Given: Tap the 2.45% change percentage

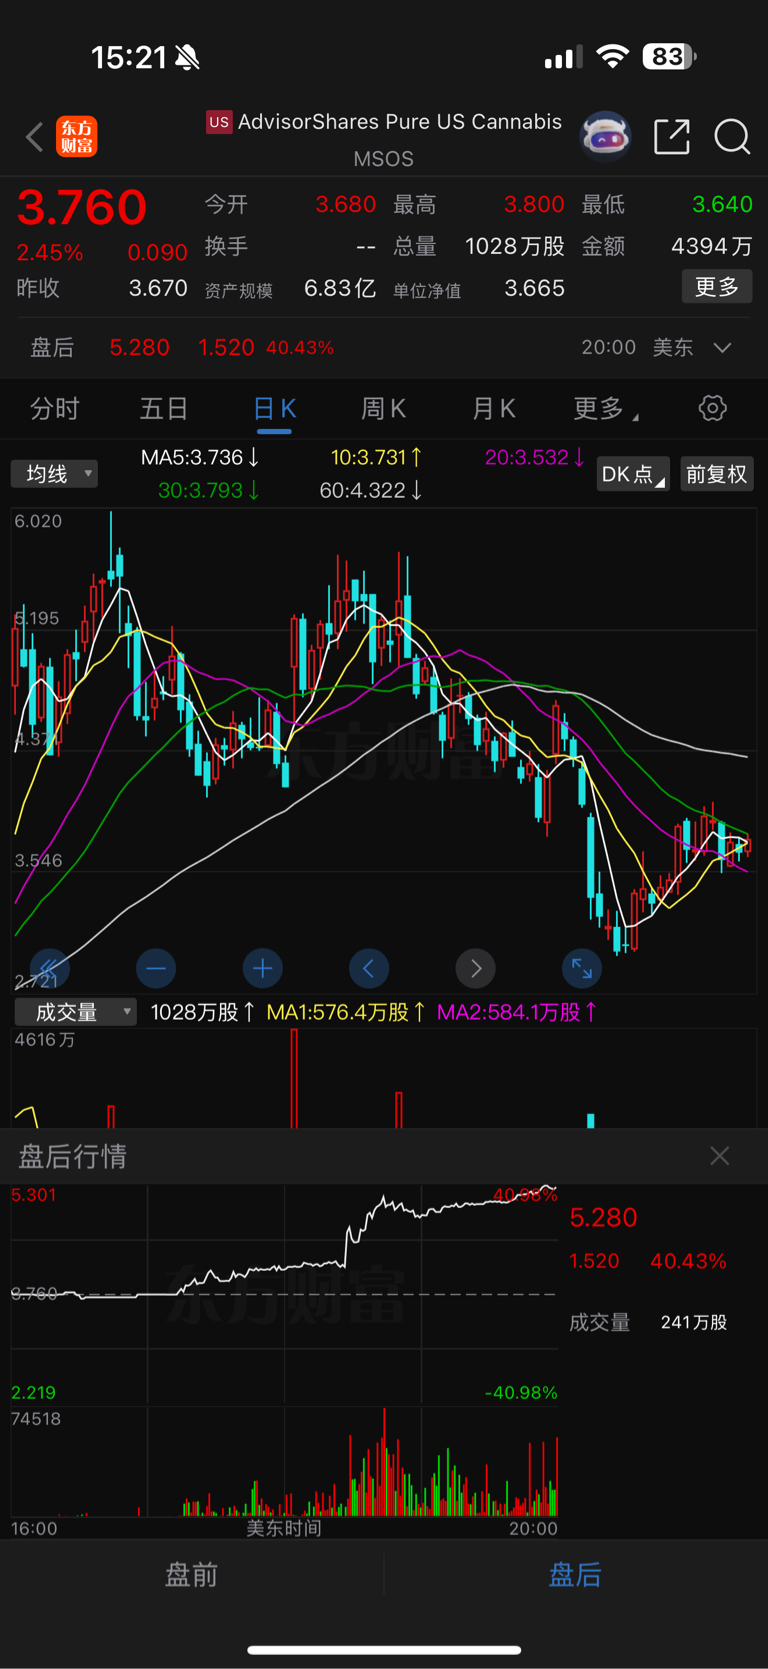Looking at the screenshot, I should (x=50, y=253).
